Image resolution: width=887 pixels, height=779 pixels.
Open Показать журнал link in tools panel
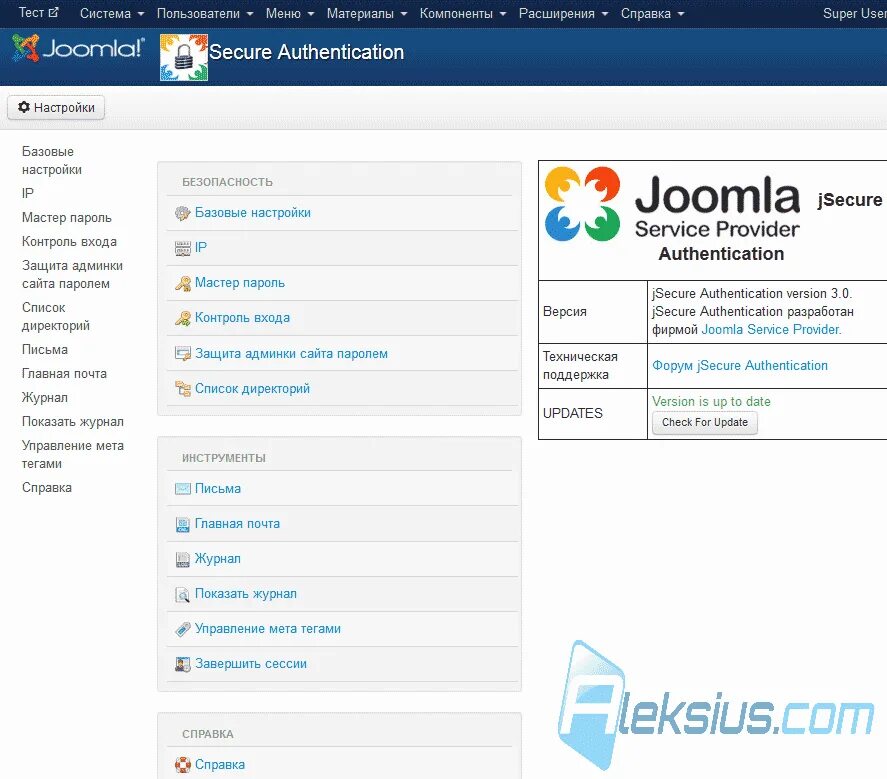246,594
